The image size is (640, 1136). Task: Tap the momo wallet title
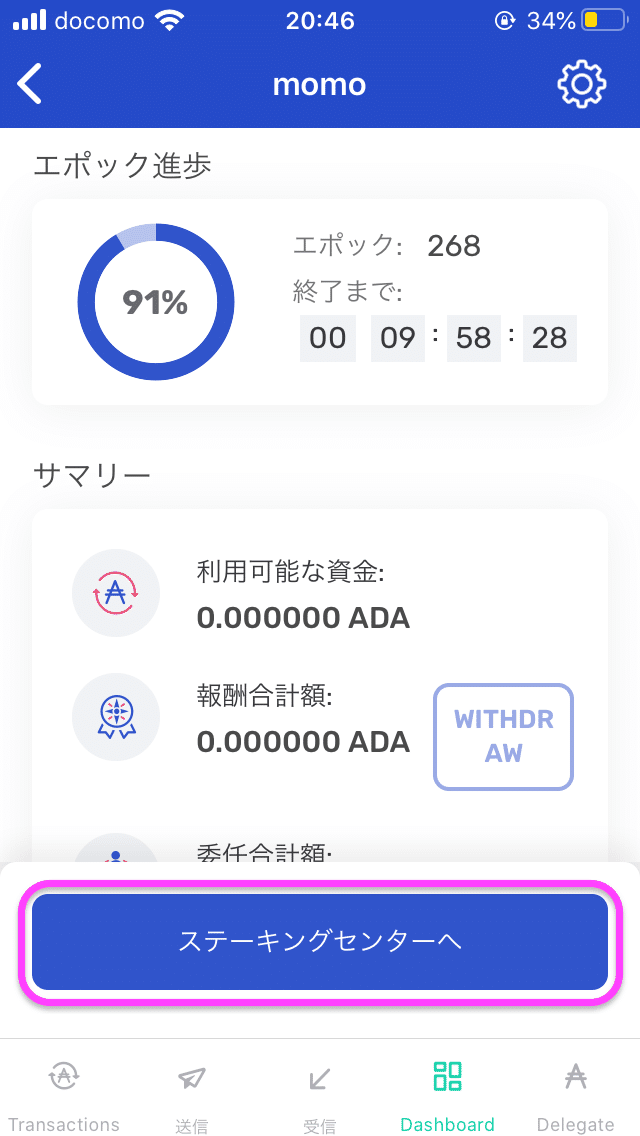pos(319,84)
